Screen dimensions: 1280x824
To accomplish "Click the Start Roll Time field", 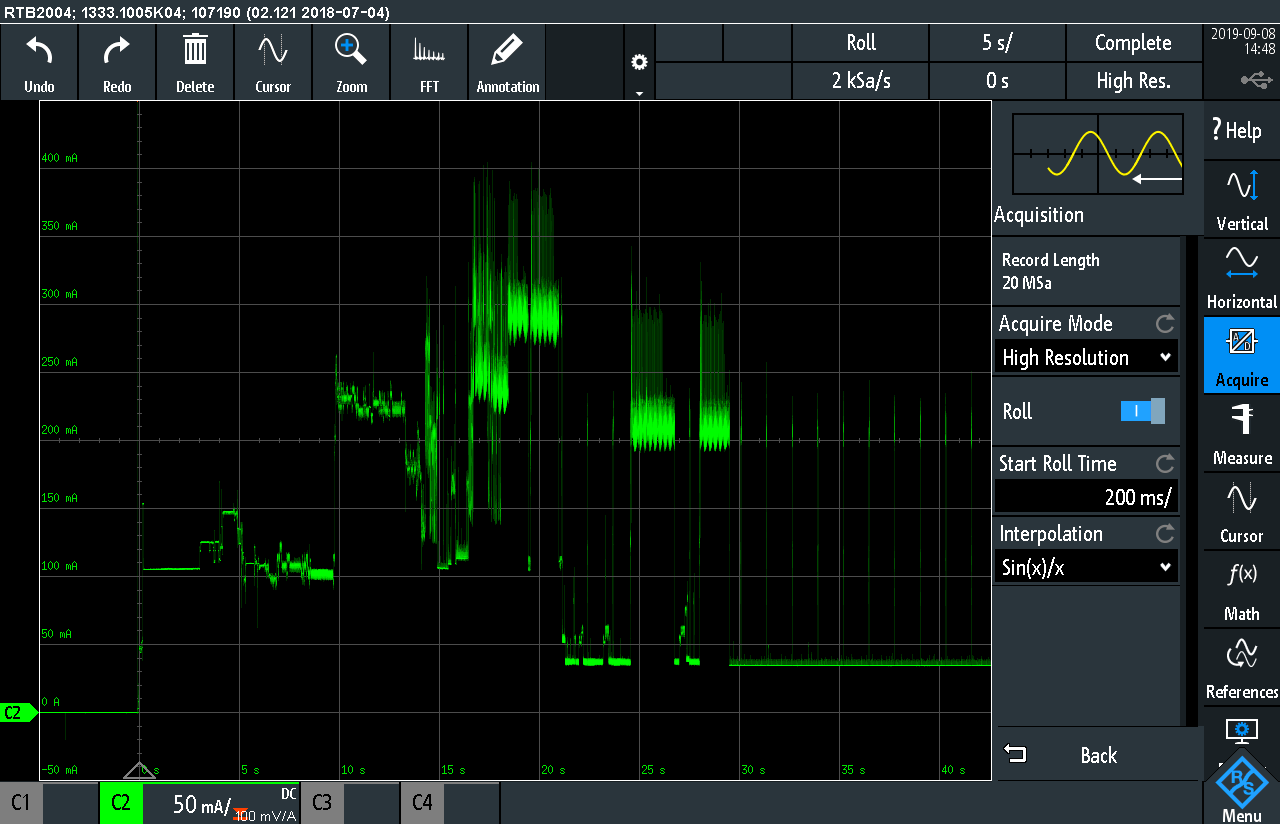I will tap(1086, 496).
